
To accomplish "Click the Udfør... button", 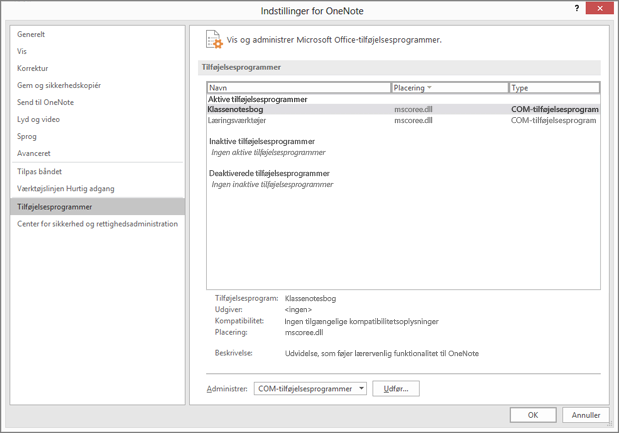I will click(x=396, y=389).
